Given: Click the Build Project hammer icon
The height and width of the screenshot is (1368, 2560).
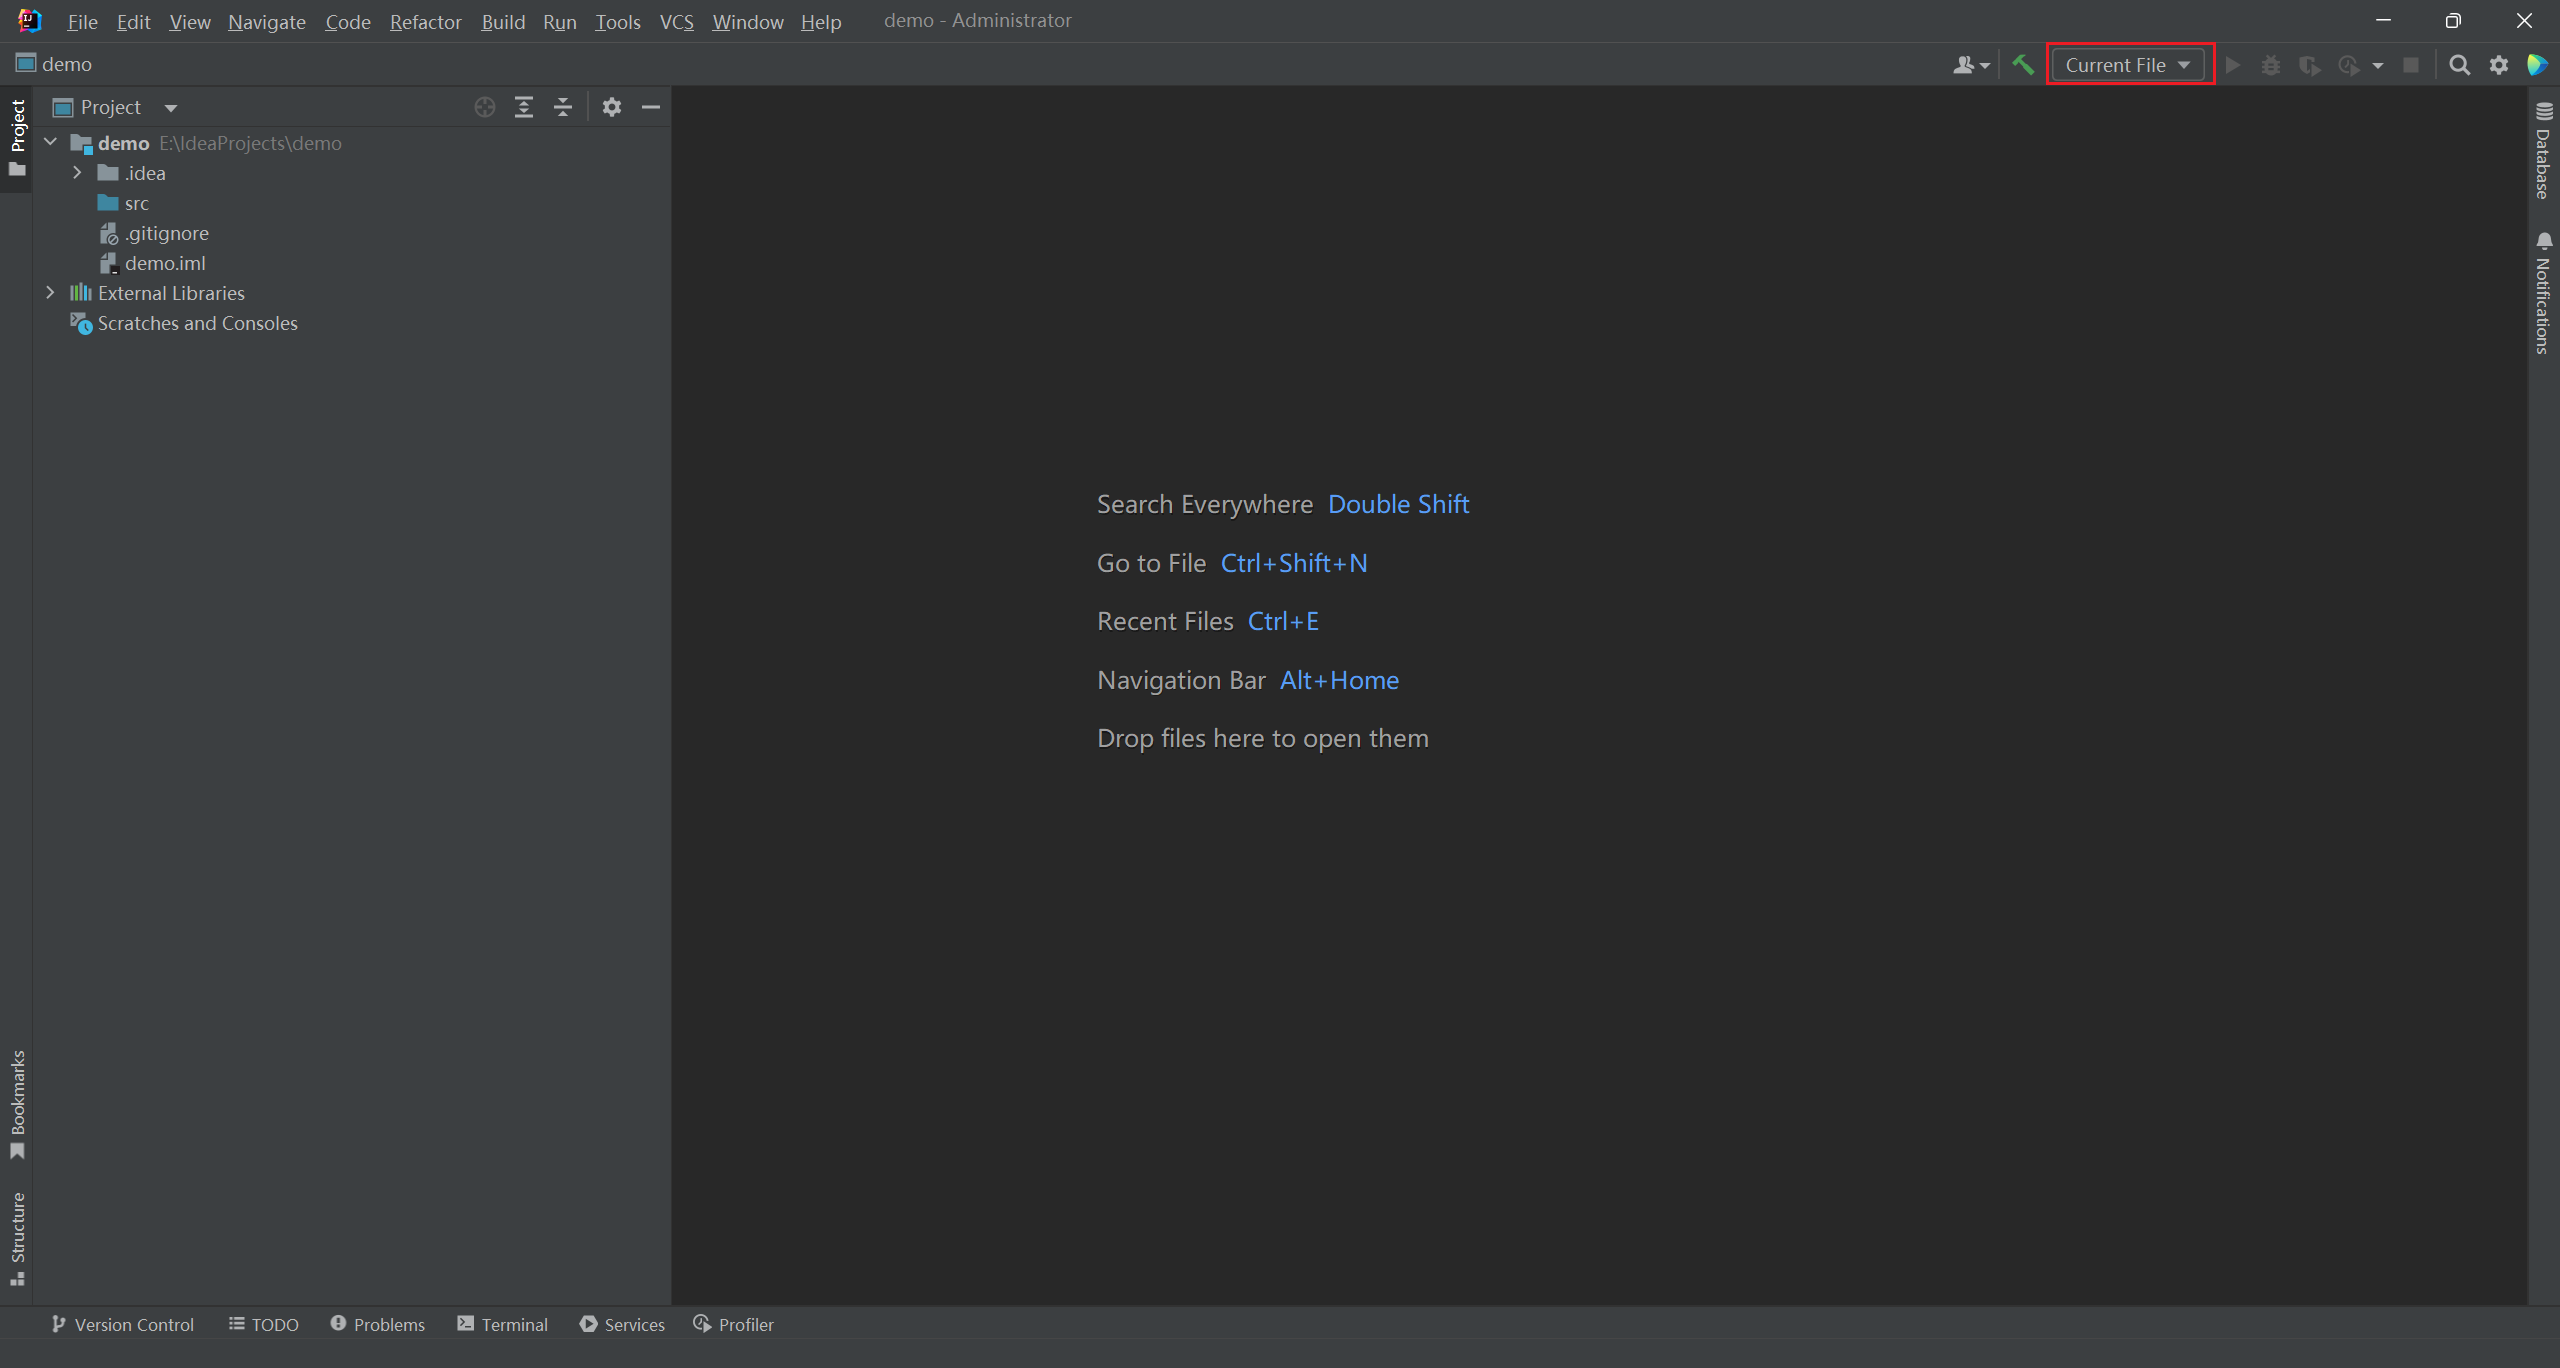Looking at the screenshot, I should click(2023, 65).
